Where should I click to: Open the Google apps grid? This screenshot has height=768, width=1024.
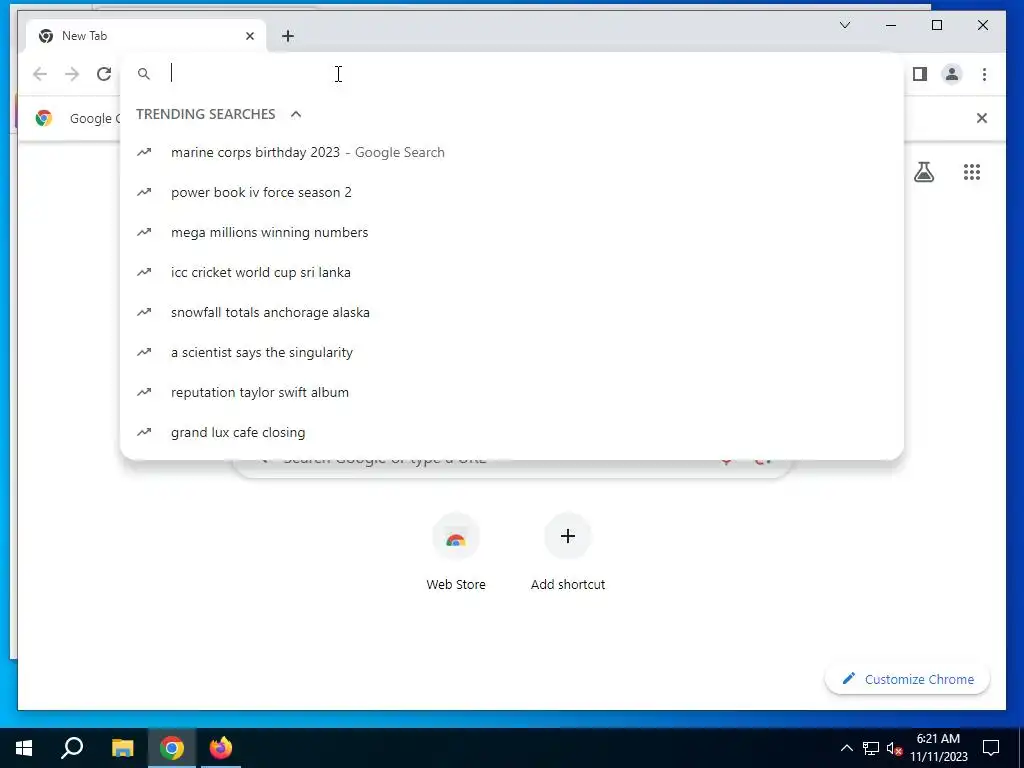pyautogui.click(x=972, y=172)
